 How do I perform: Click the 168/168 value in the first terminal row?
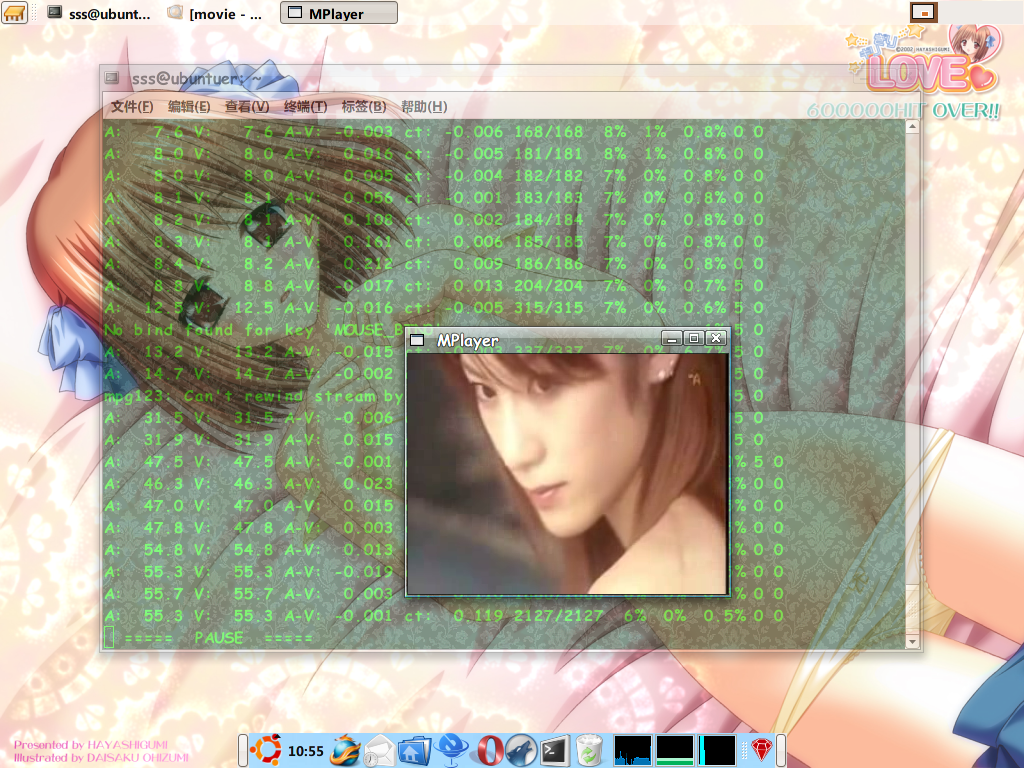(x=549, y=132)
